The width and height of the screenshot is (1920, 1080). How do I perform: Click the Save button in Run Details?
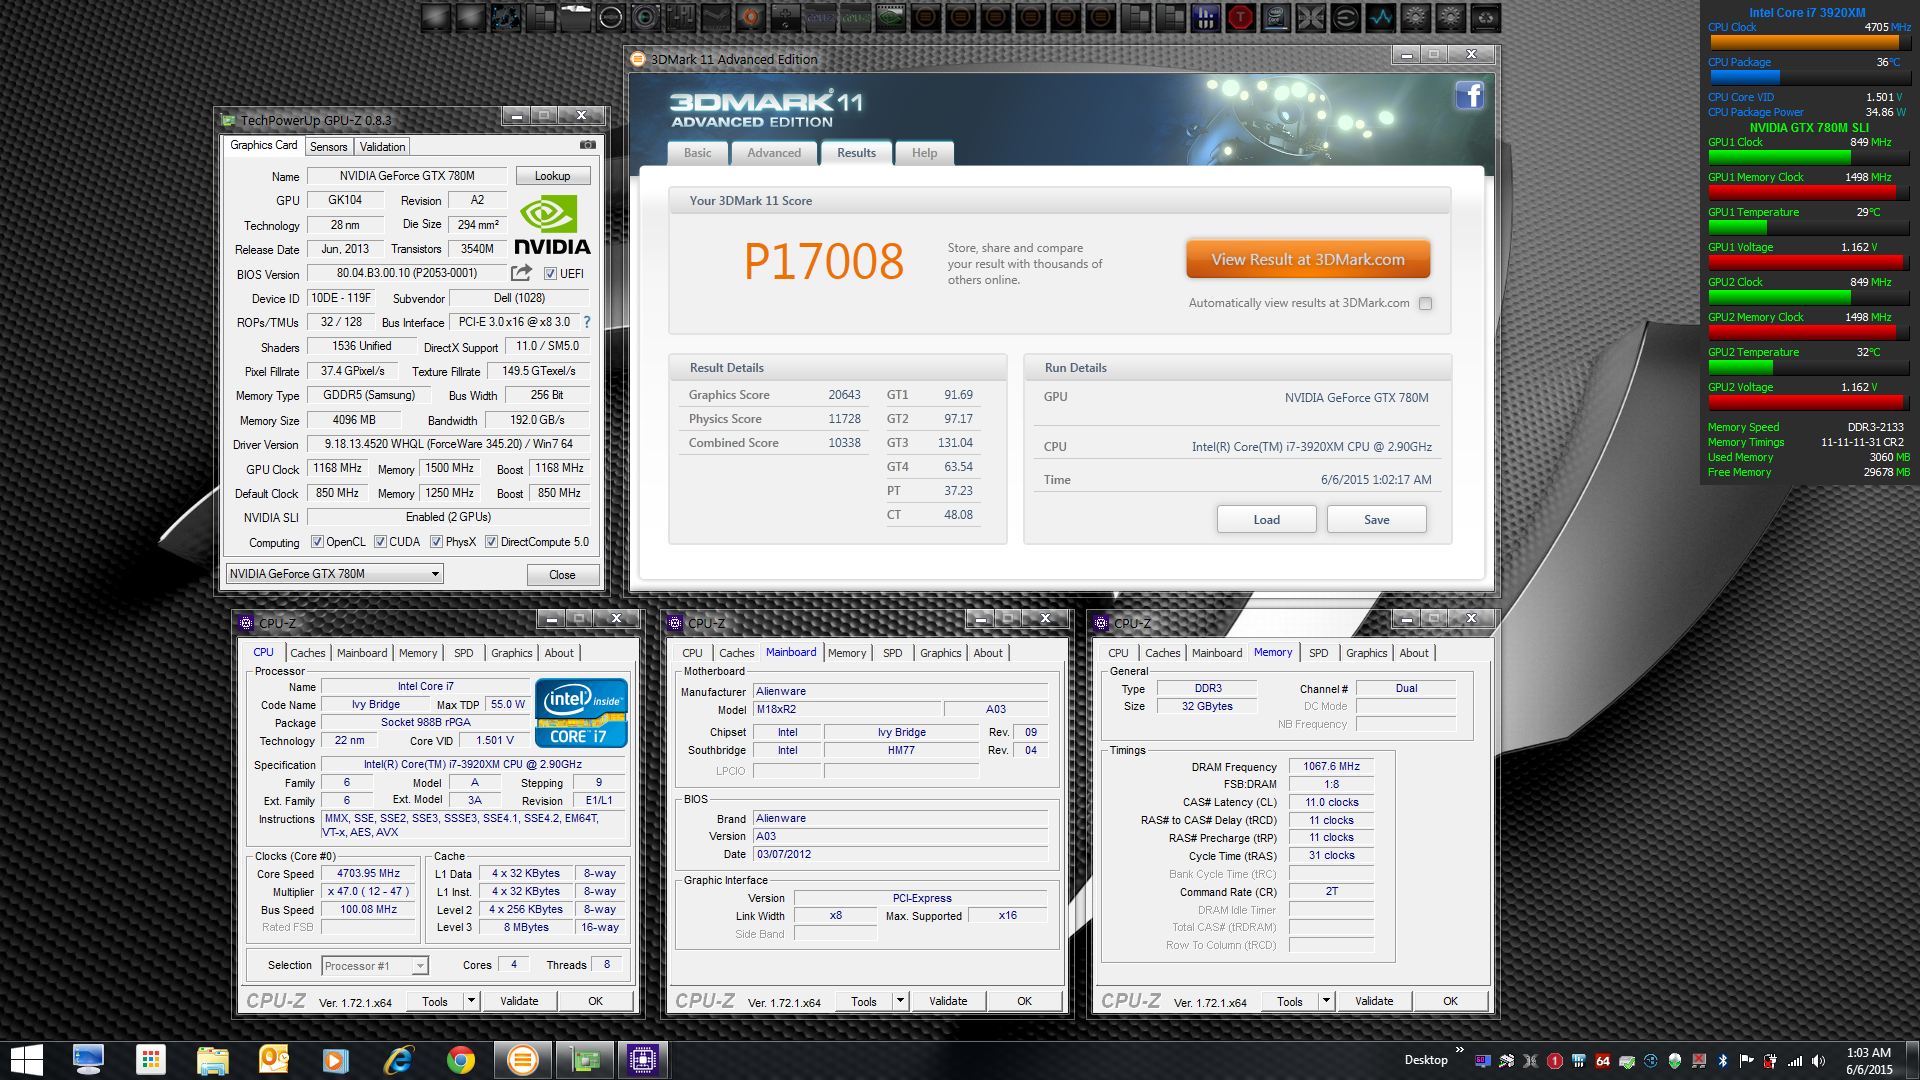click(x=1376, y=519)
